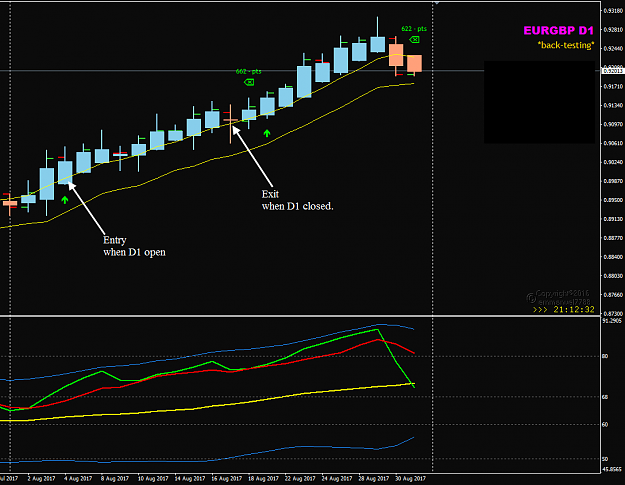Click the 0.92810 price axis label
The height and width of the screenshot is (485, 625).
[x=613, y=29]
